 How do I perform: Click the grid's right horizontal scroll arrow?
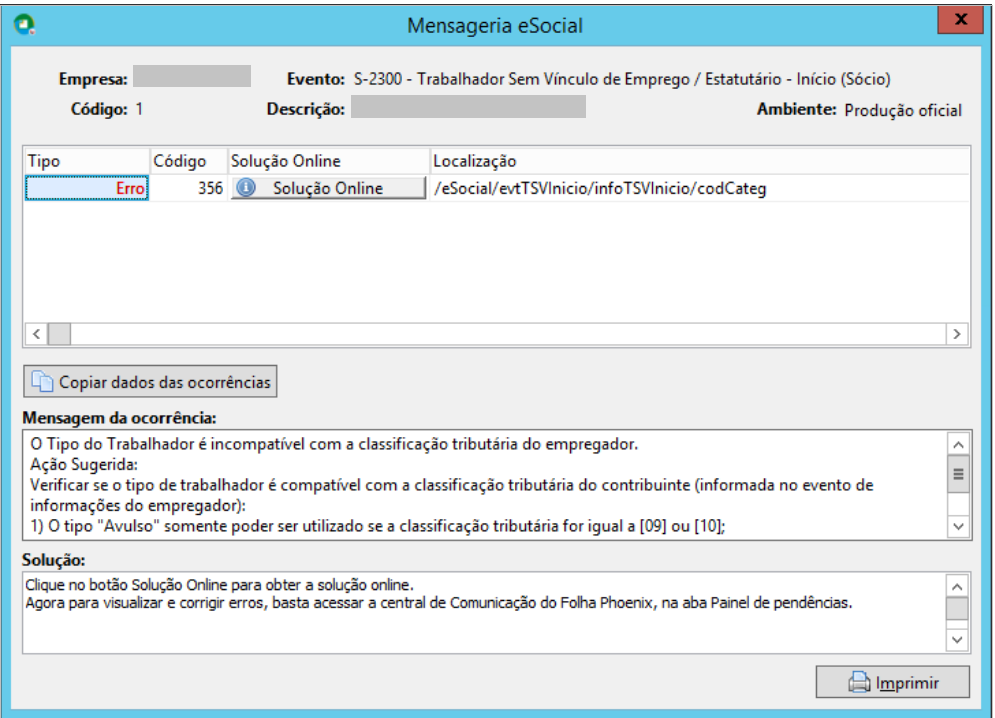point(957,334)
